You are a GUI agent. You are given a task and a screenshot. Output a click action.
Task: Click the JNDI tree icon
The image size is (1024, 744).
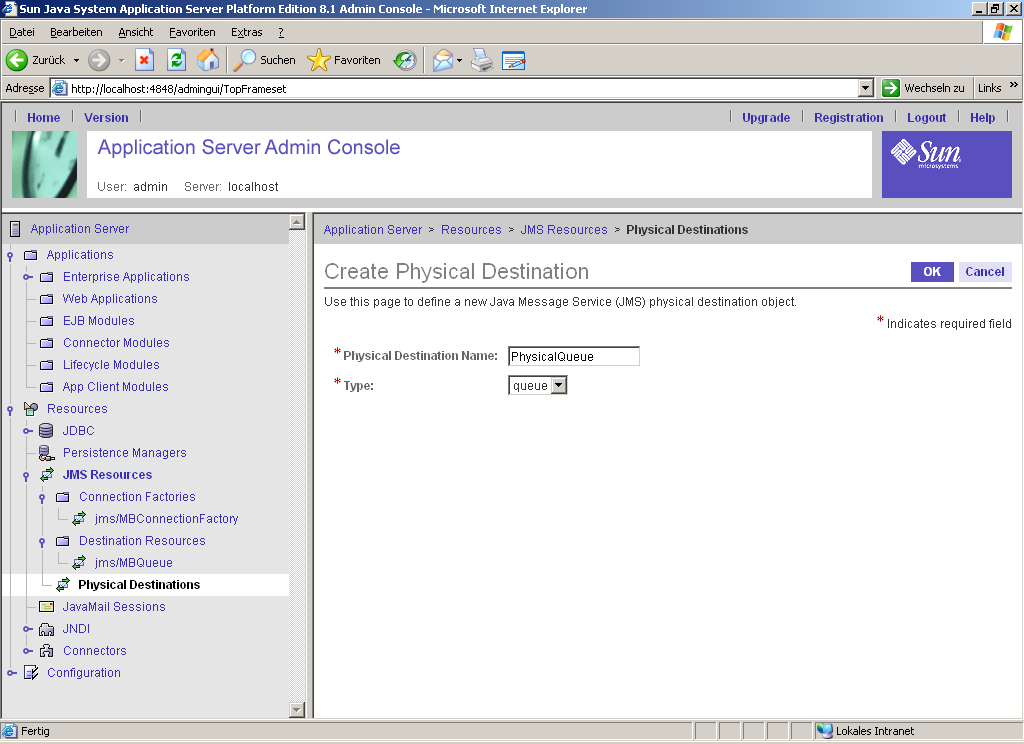pos(46,629)
